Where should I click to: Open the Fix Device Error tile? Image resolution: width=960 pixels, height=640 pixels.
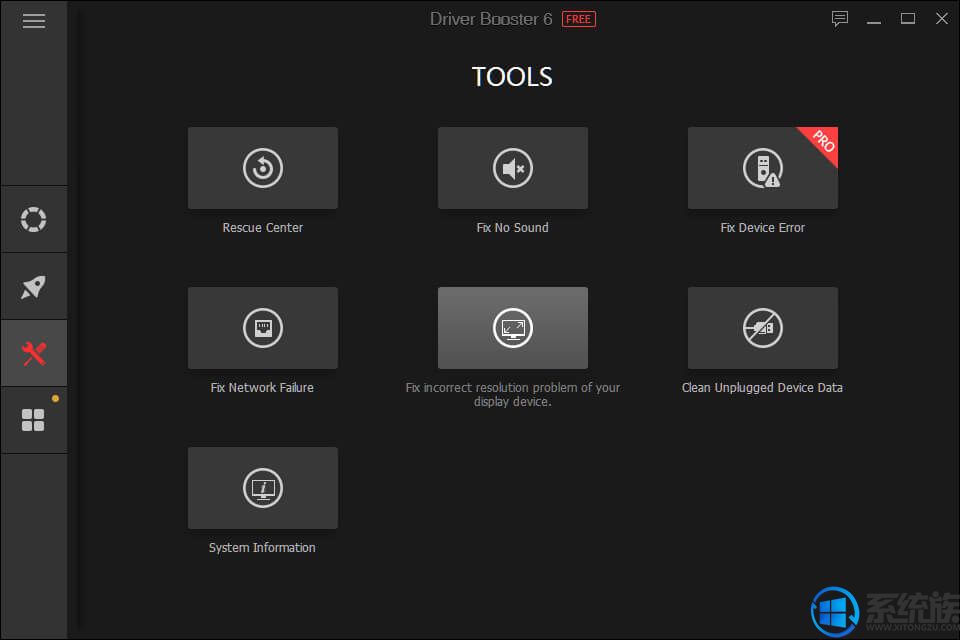[x=763, y=168]
